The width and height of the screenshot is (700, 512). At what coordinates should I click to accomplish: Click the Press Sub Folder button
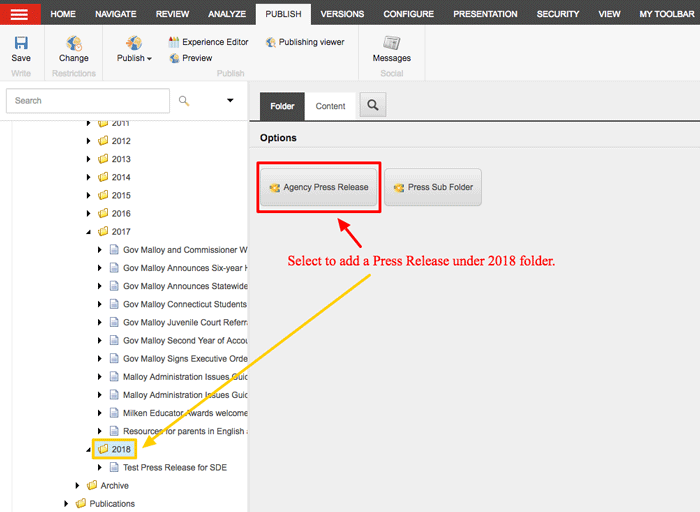(x=432, y=187)
